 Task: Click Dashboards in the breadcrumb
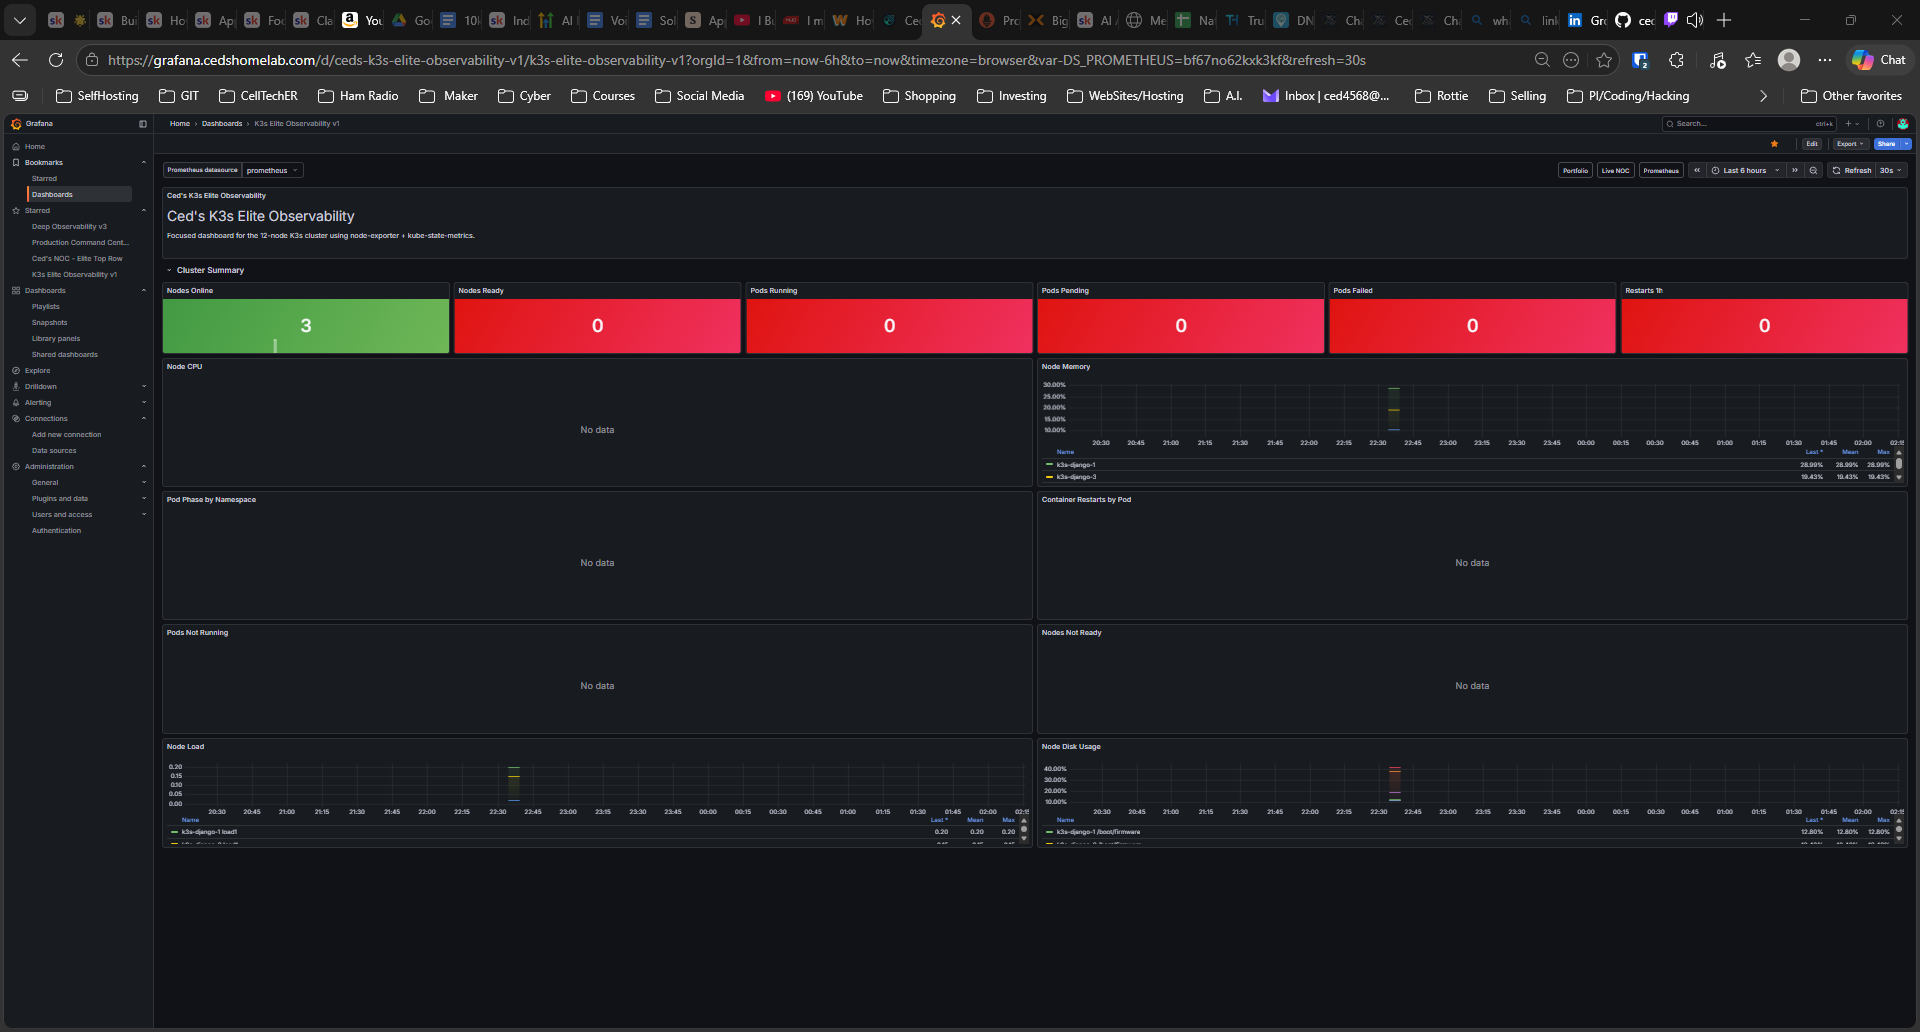point(222,124)
